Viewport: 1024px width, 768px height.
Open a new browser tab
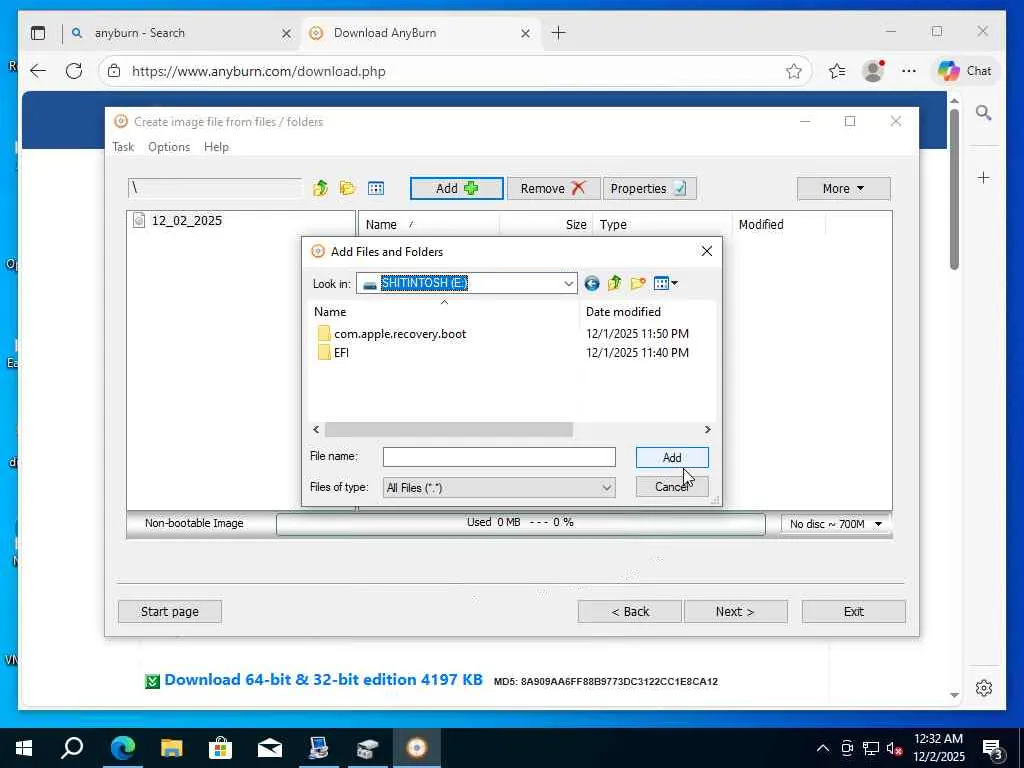558,33
